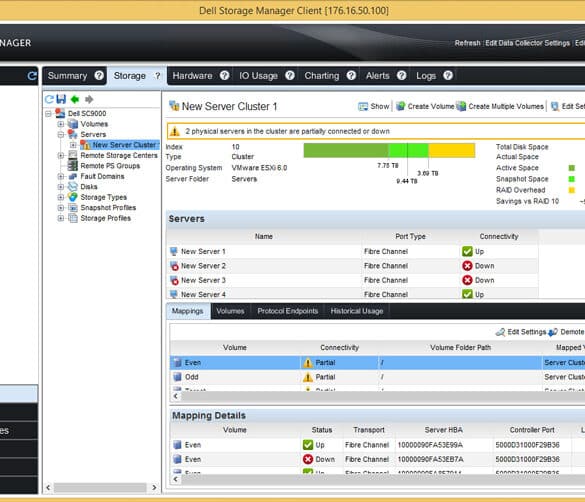This screenshot has height=502, width=585.
Task: Collapse the Dell SC9000 tree node
Action: click(48, 113)
